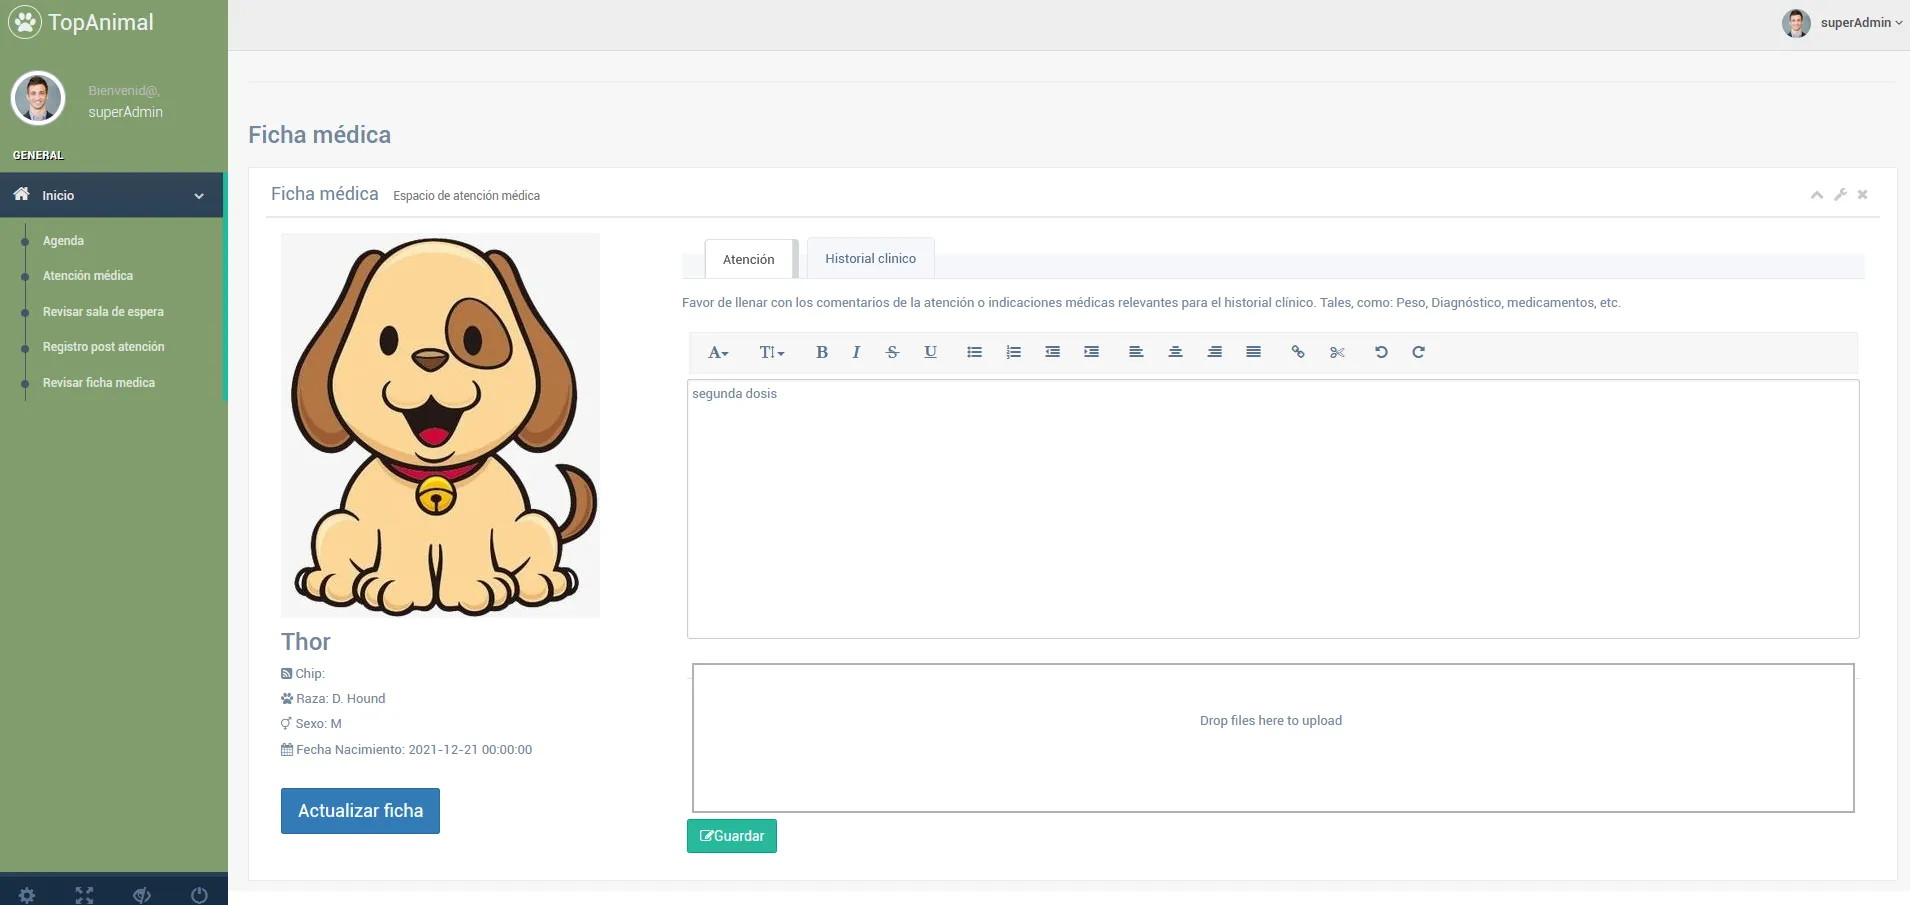The image size is (1910, 905).
Task: Toggle bold formatting in the editor
Action: (821, 352)
